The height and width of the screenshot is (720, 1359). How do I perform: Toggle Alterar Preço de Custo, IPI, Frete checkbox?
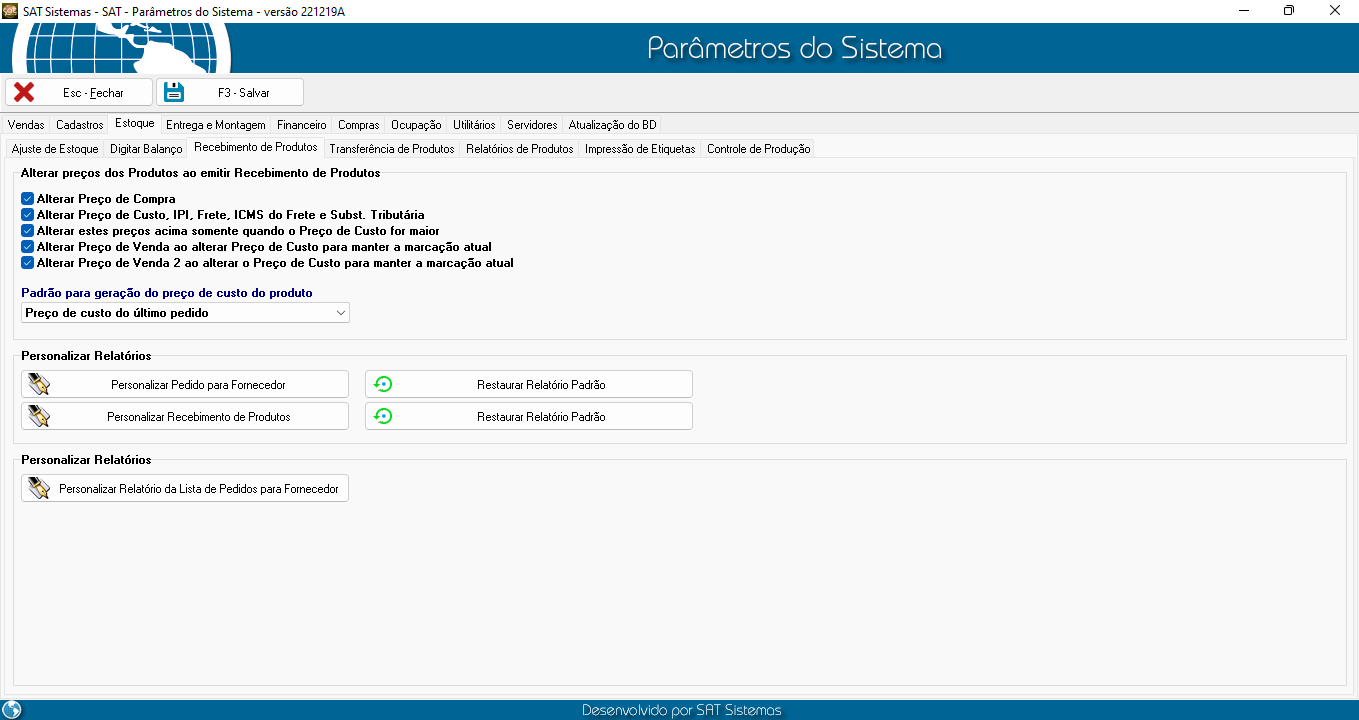coord(28,215)
